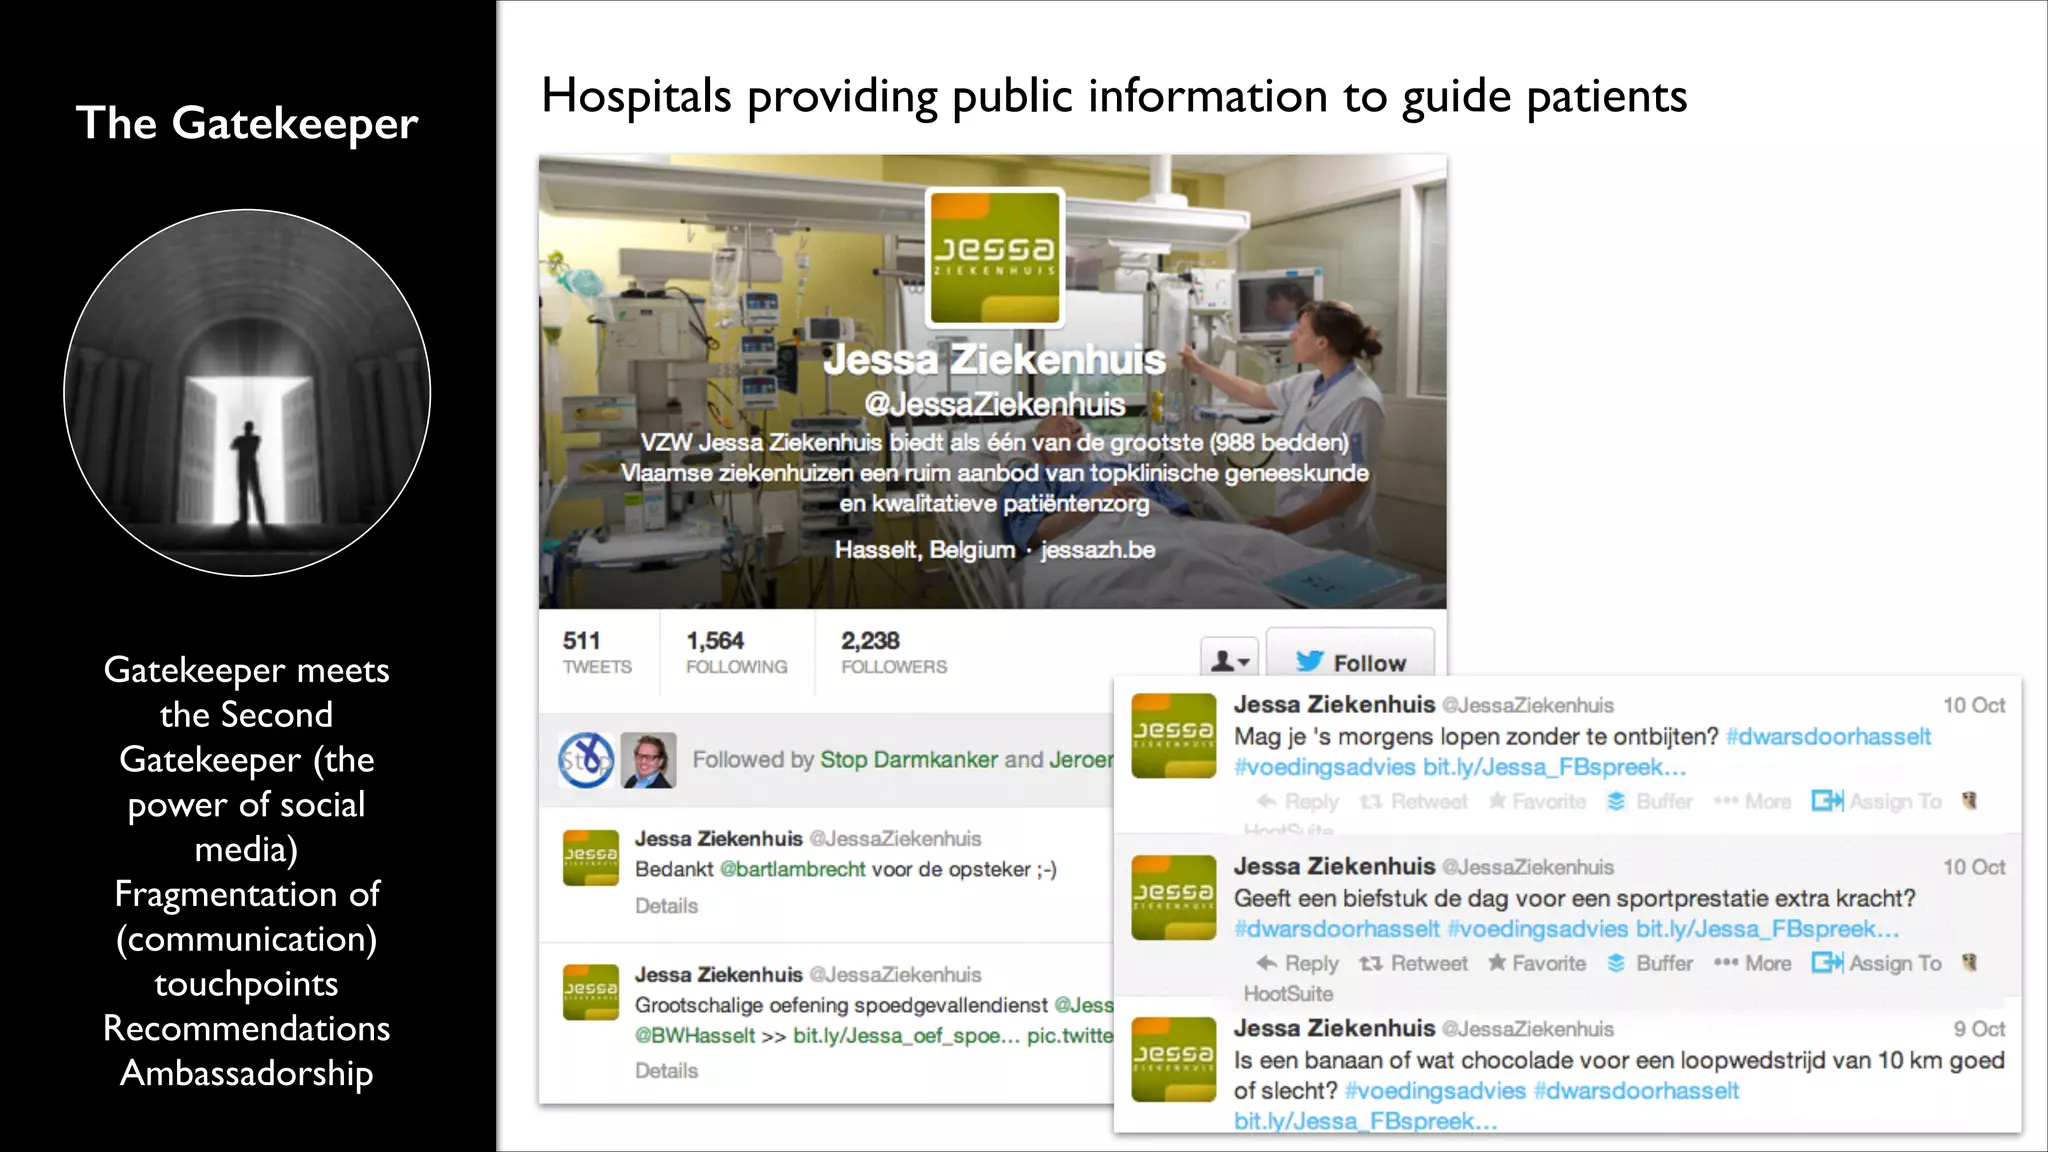Favorite the biefstuk tweet

(x=1537, y=964)
